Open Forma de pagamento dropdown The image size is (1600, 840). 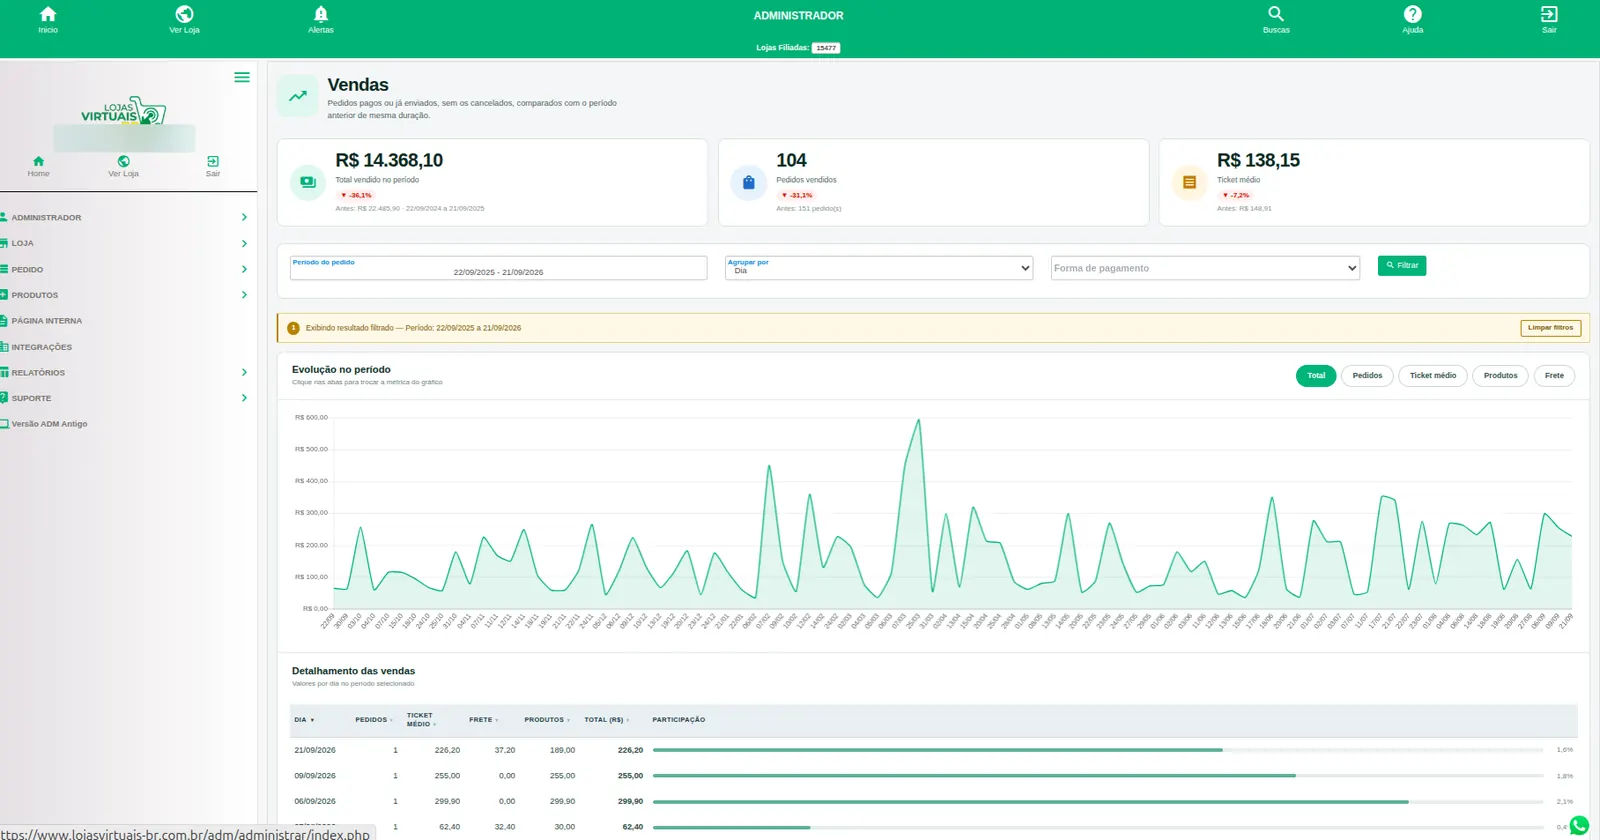(1205, 268)
